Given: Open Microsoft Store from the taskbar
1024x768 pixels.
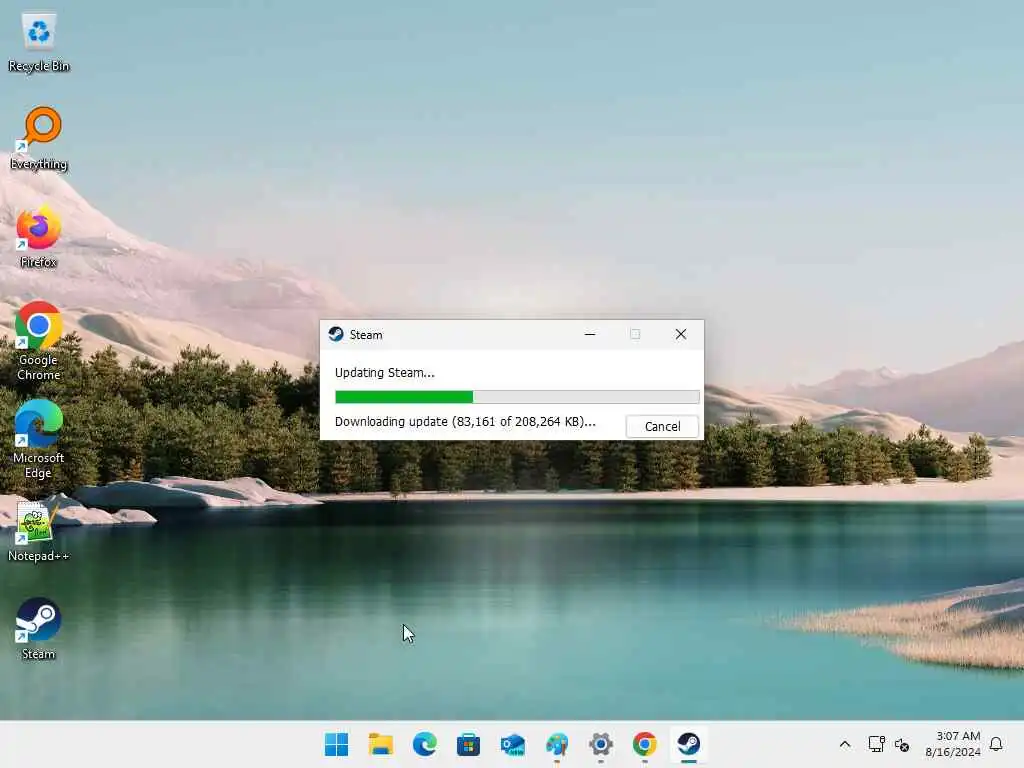Looking at the screenshot, I should coord(468,744).
